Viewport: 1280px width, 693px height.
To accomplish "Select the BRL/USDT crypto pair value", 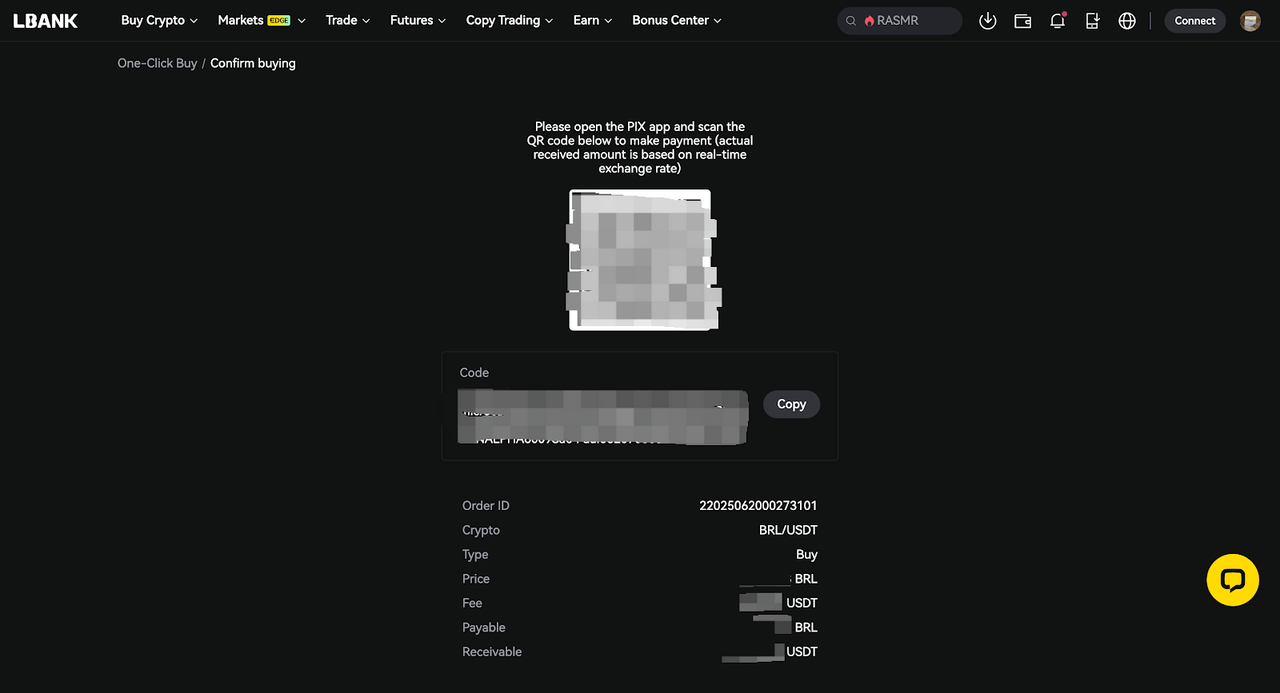I will 788,530.
